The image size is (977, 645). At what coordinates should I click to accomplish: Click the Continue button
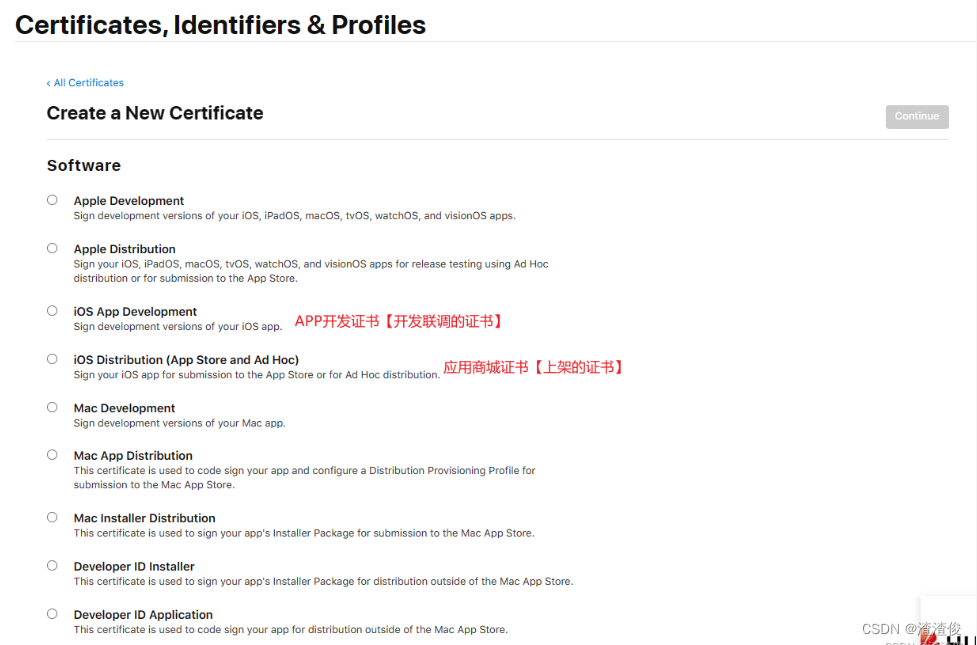pyautogui.click(x=917, y=117)
